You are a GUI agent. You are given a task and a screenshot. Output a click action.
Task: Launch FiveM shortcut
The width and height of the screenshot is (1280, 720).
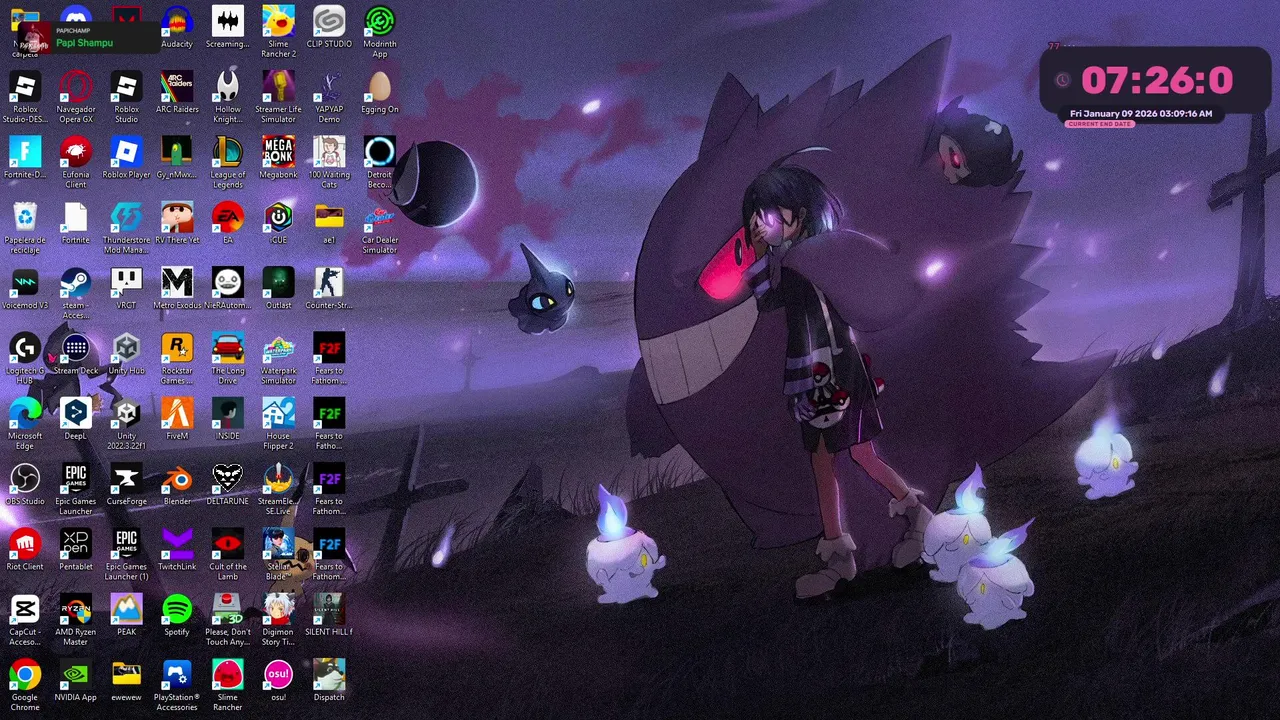pyautogui.click(x=177, y=413)
